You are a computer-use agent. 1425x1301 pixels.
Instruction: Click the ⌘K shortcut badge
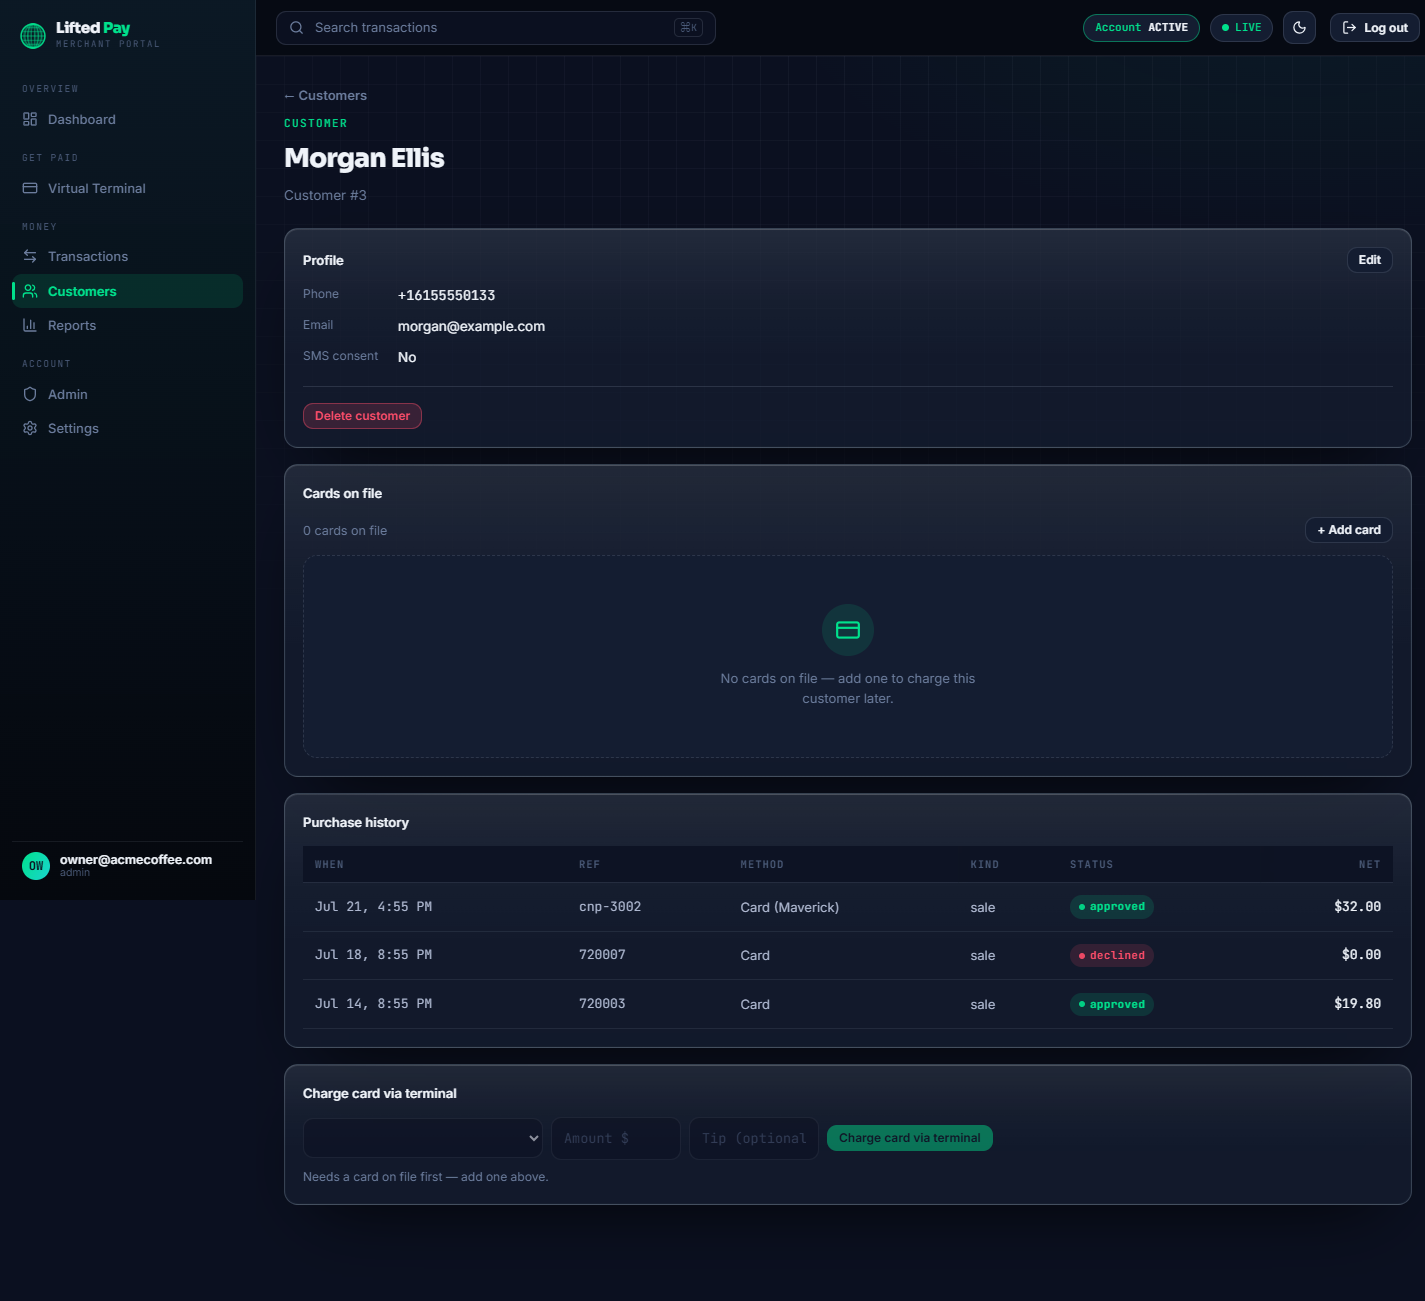pyautogui.click(x=688, y=28)
